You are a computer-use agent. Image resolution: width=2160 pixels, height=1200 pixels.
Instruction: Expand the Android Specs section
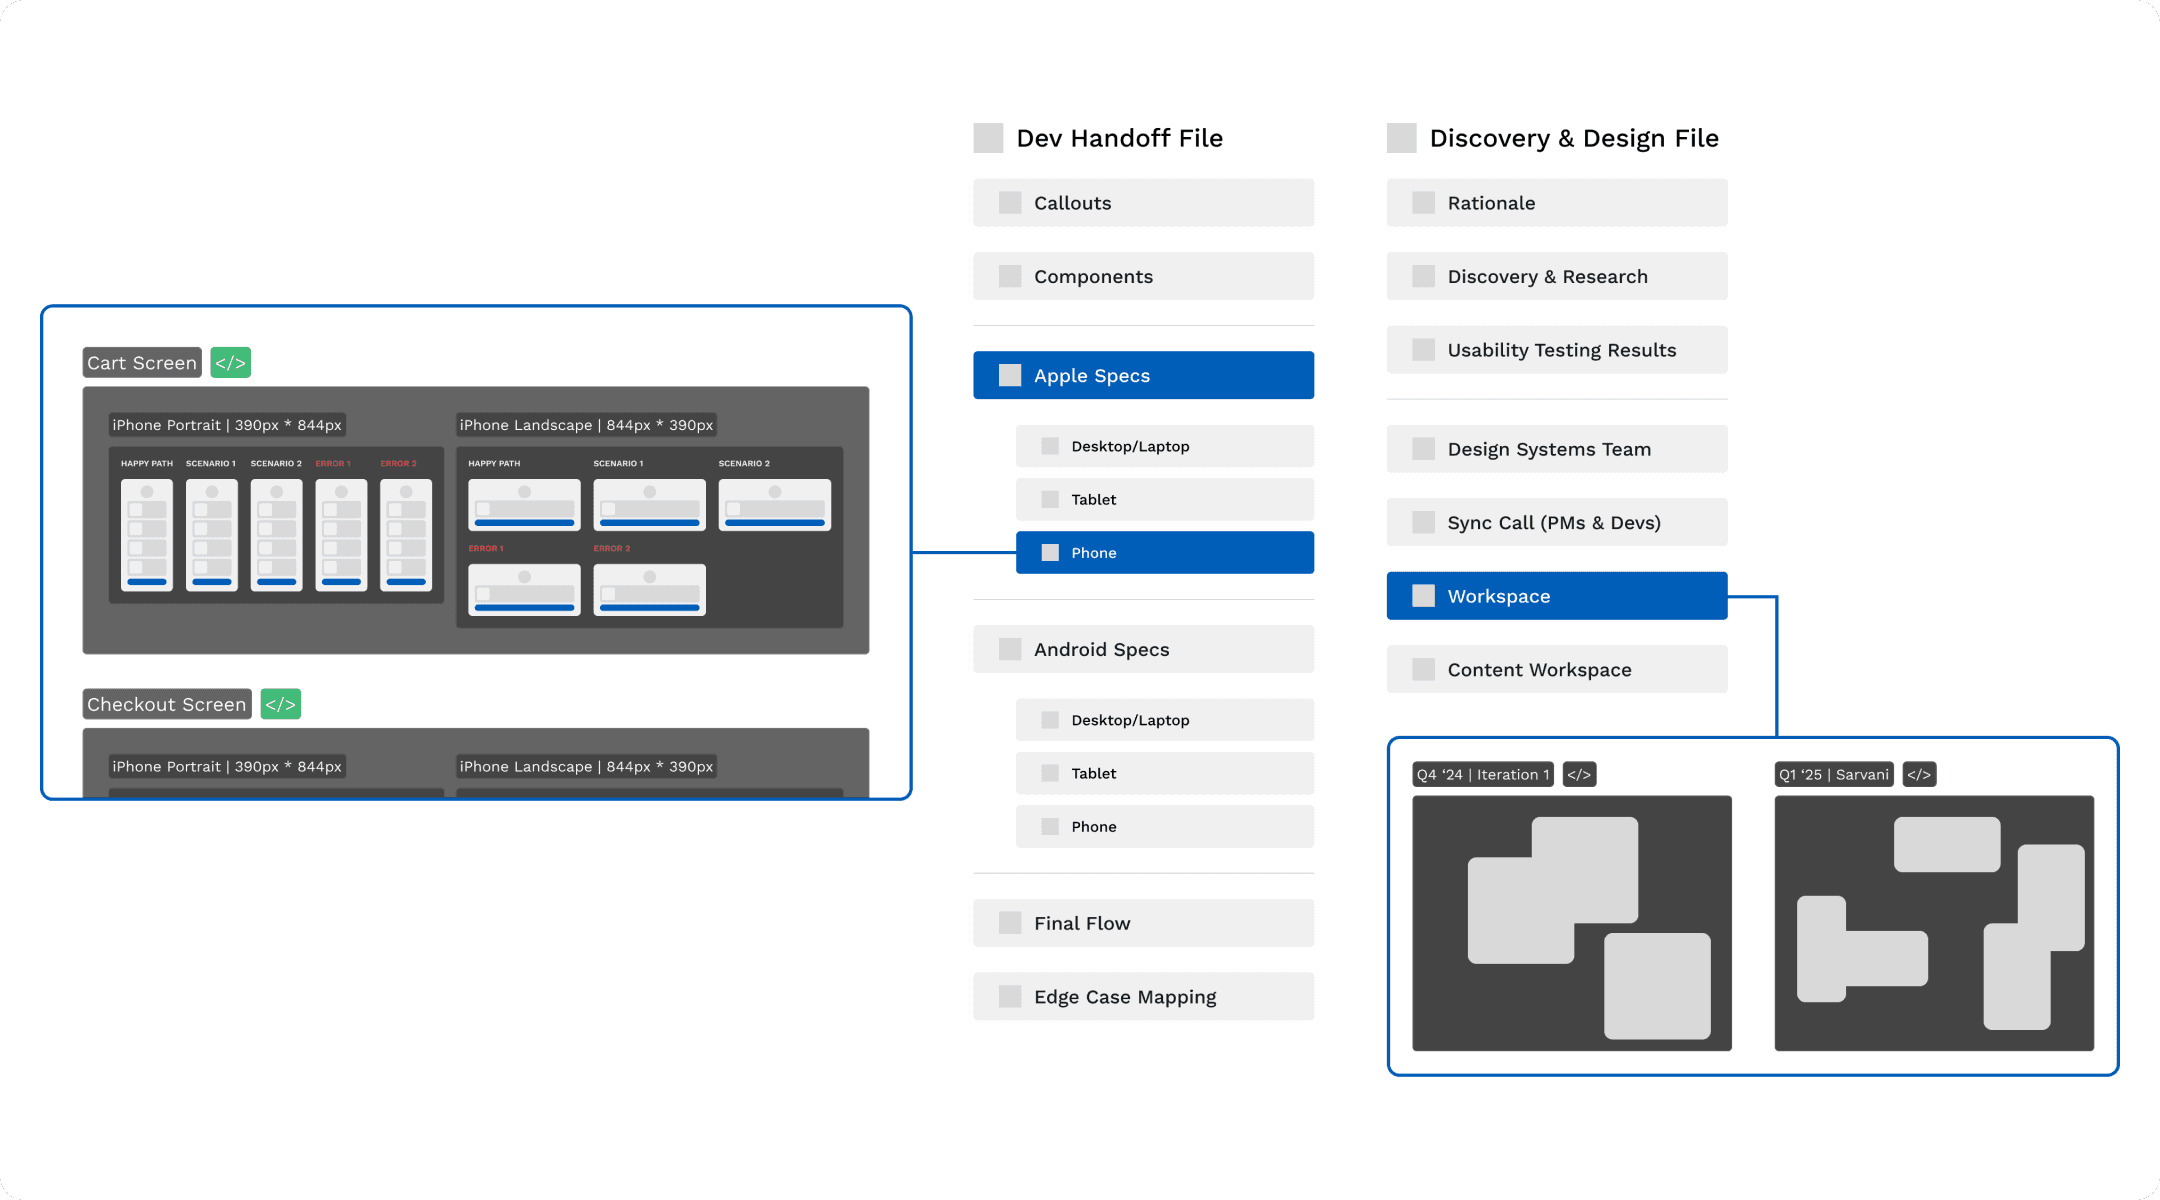pyautogui.click(x=1143, y=649)
